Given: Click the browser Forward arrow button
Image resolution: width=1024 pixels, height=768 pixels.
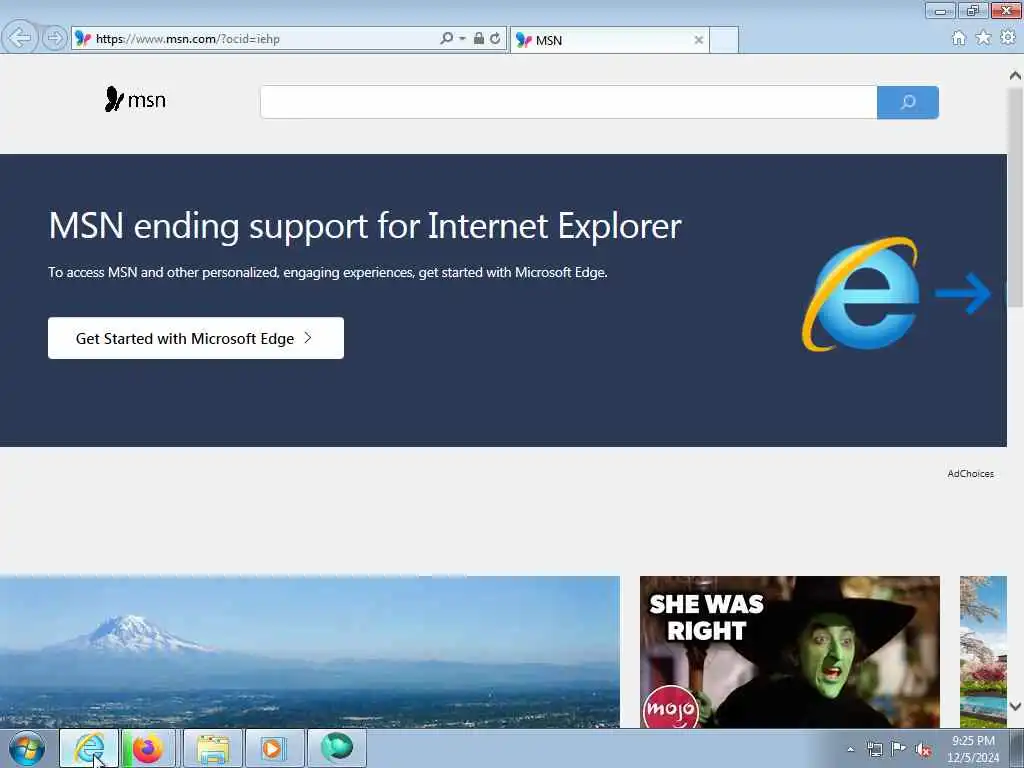Looking at the screenshot, I should click(x=54, y=38).
